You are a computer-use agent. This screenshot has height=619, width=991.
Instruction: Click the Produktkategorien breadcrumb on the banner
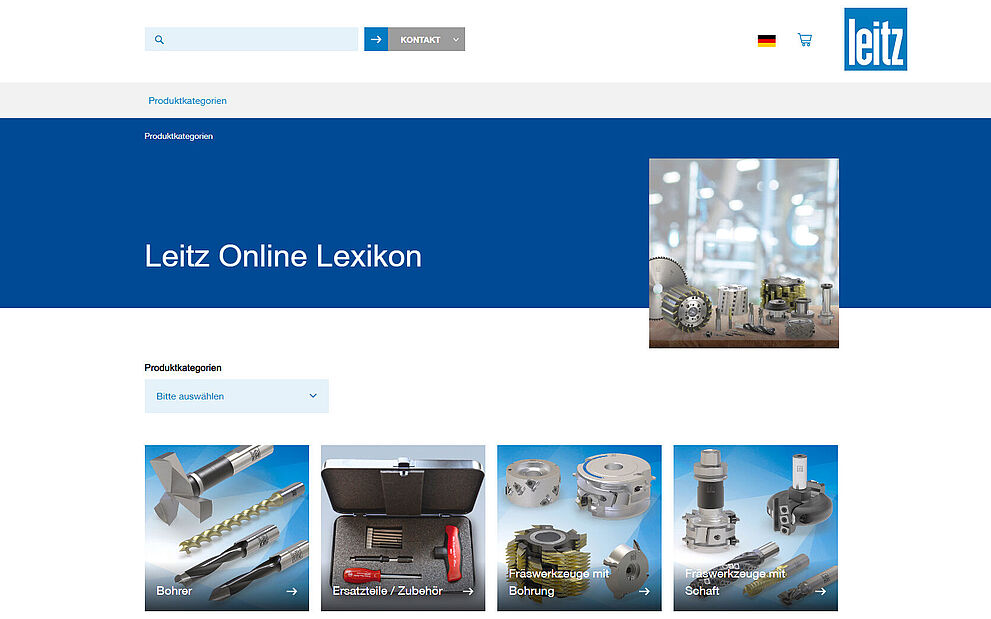click(x=177, y=136)
